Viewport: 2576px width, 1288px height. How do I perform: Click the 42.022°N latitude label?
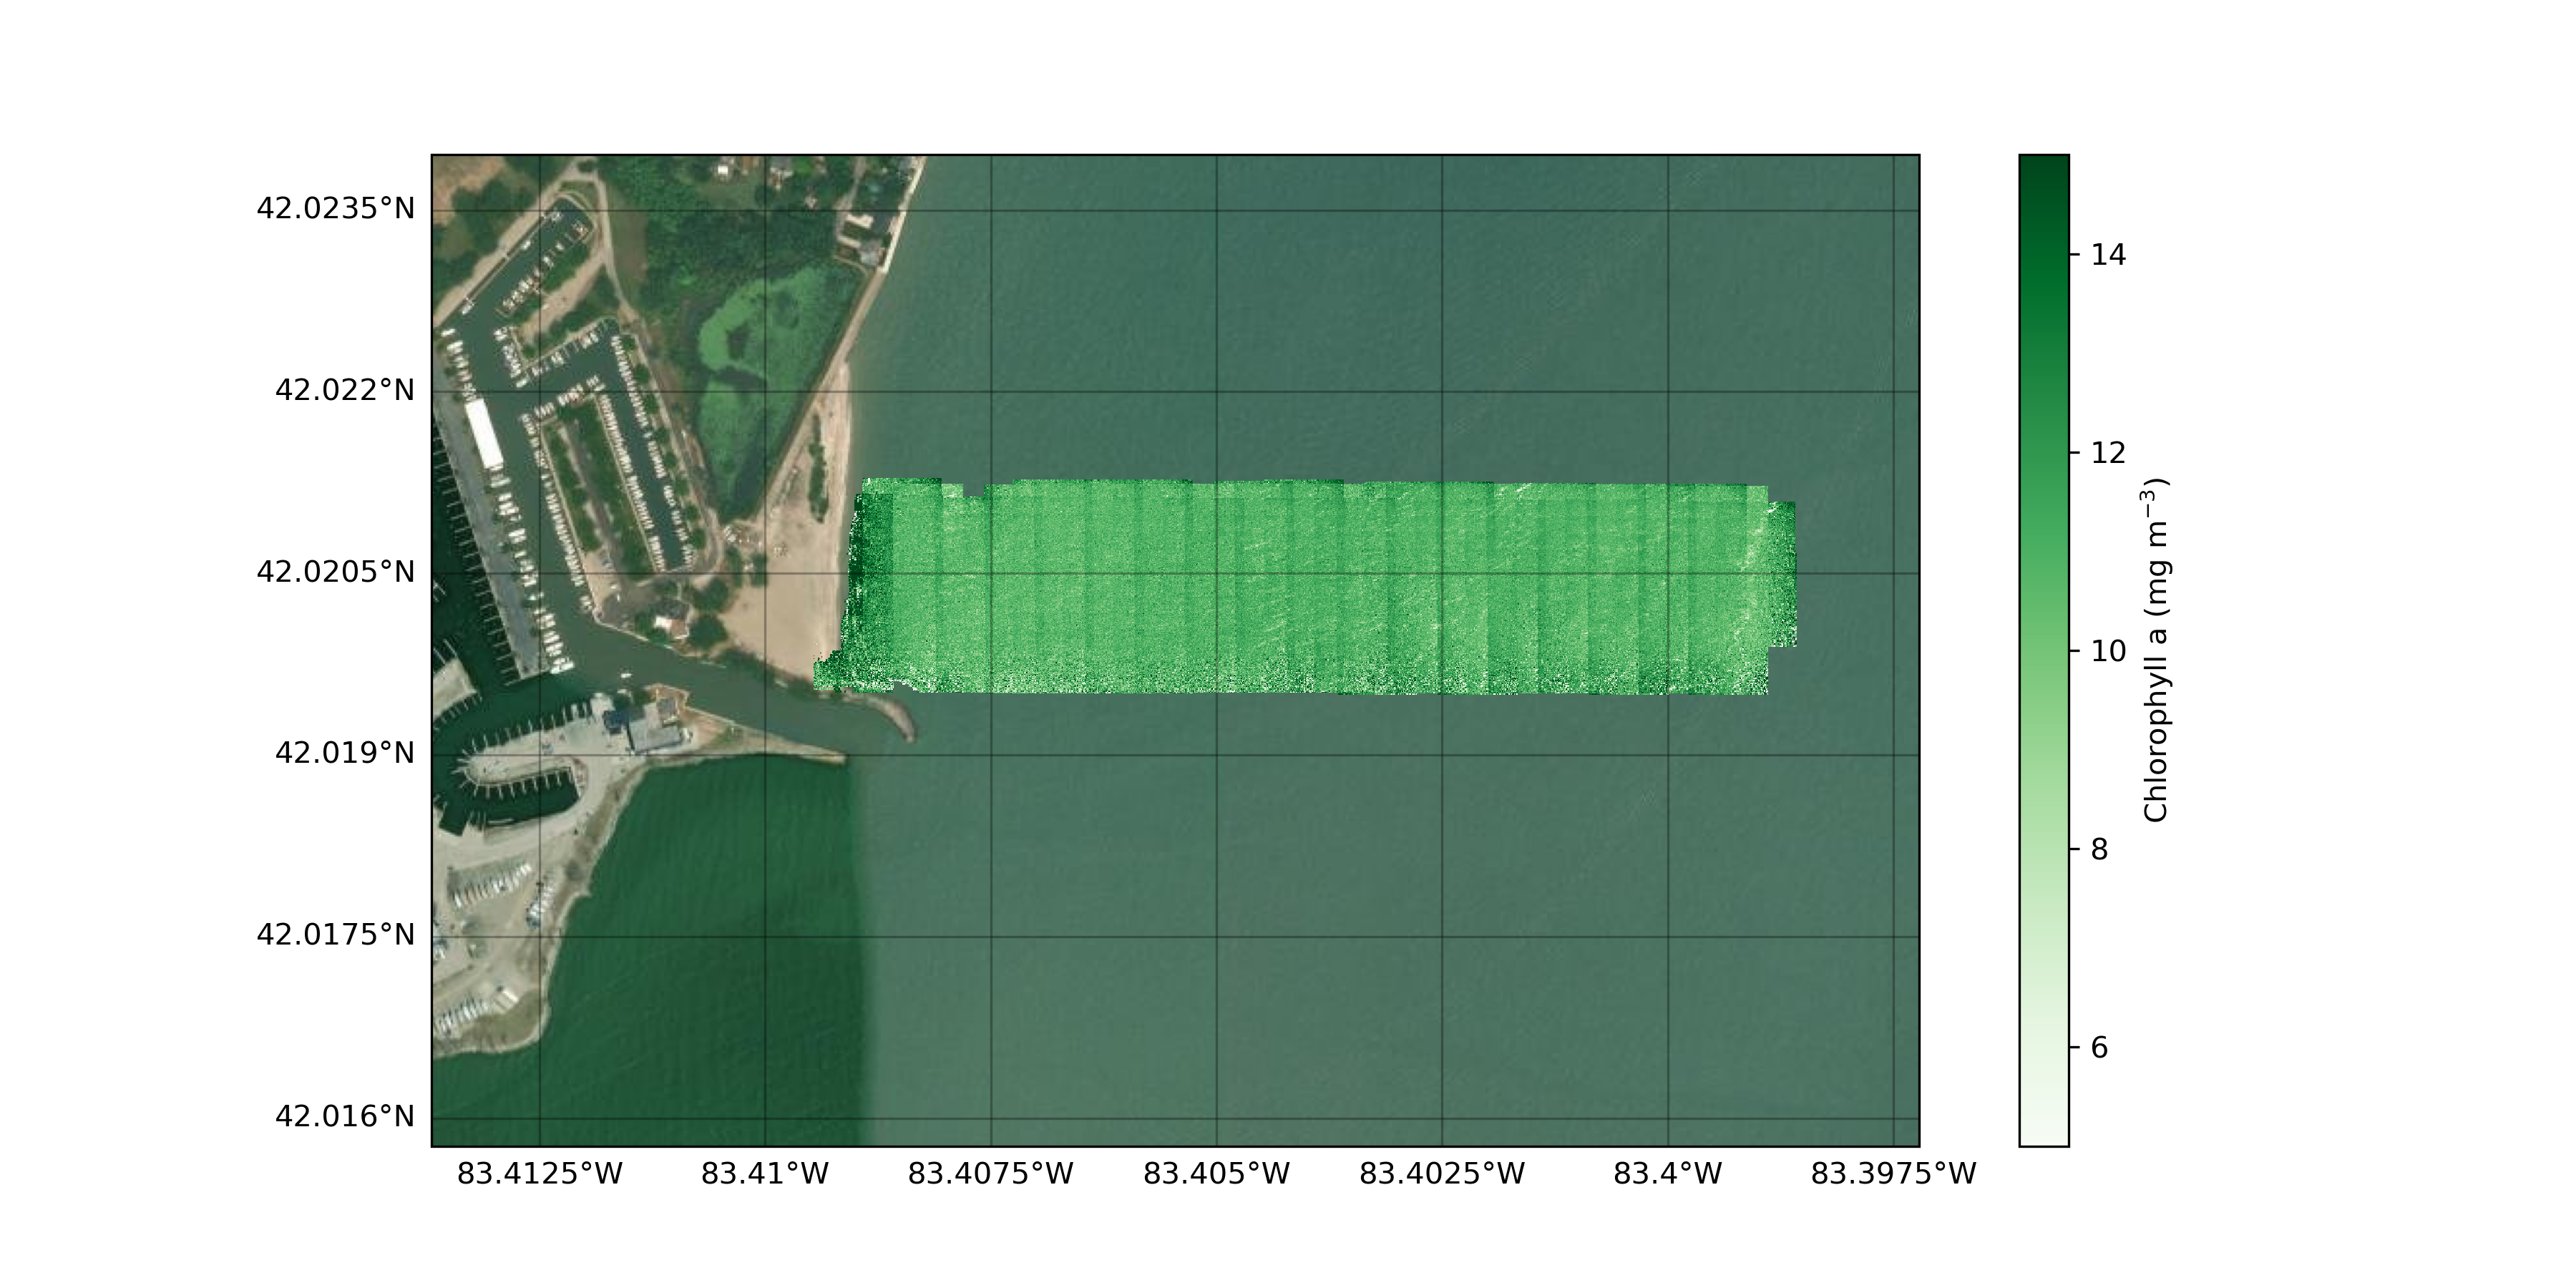click(344, 390)
